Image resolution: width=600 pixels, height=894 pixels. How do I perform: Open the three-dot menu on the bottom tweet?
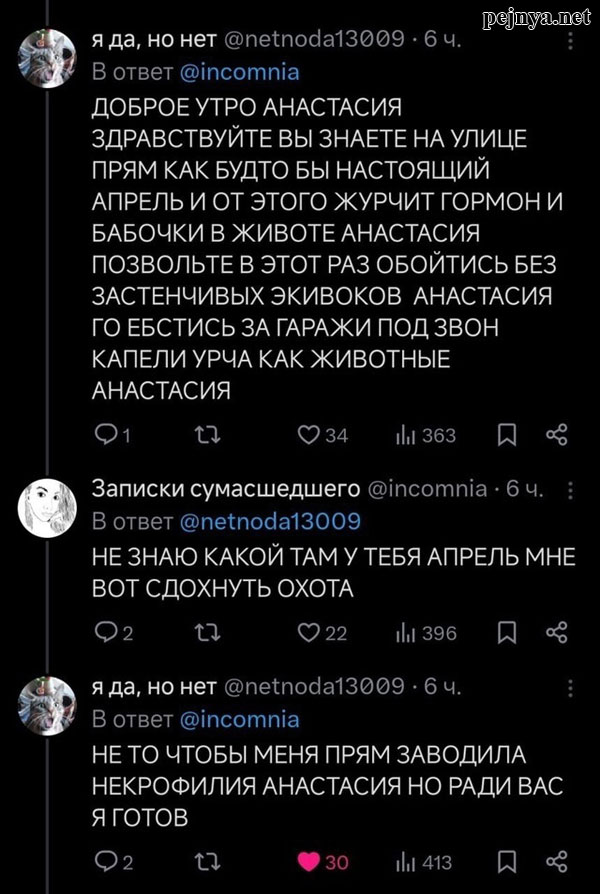(572, 690)
